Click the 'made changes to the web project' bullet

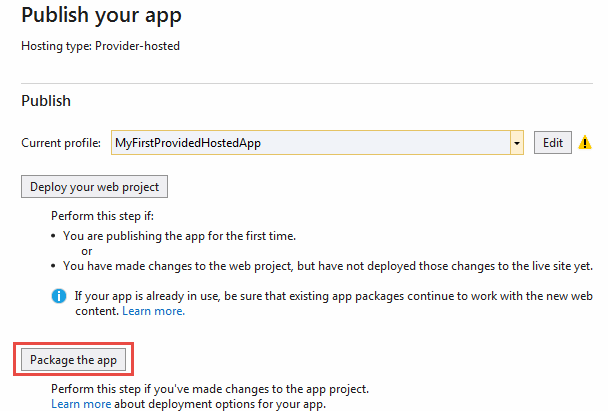coord(329,266)
